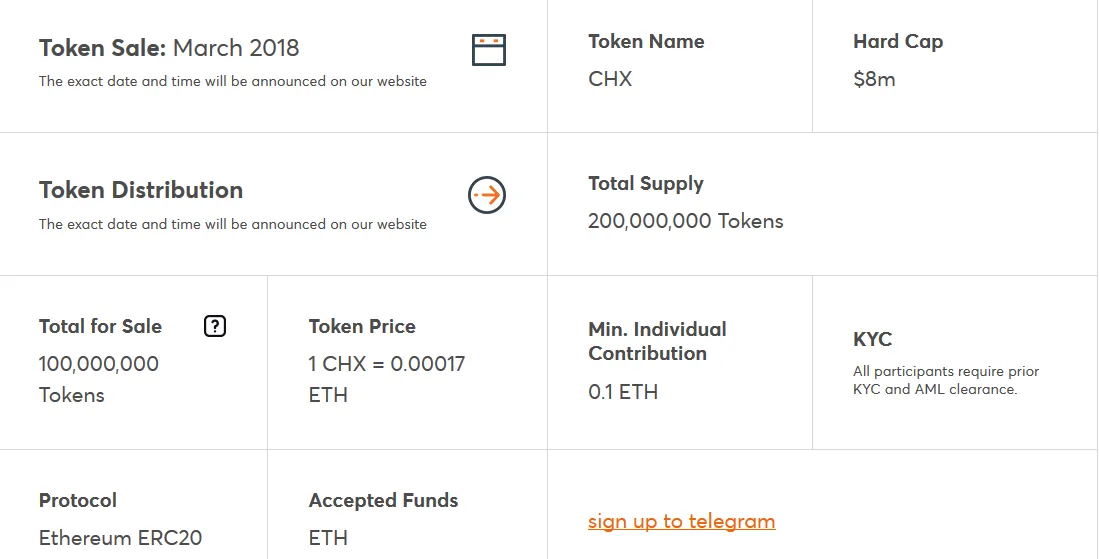
Task: Click the orange arrow circle icon
Action: [487, 195]
